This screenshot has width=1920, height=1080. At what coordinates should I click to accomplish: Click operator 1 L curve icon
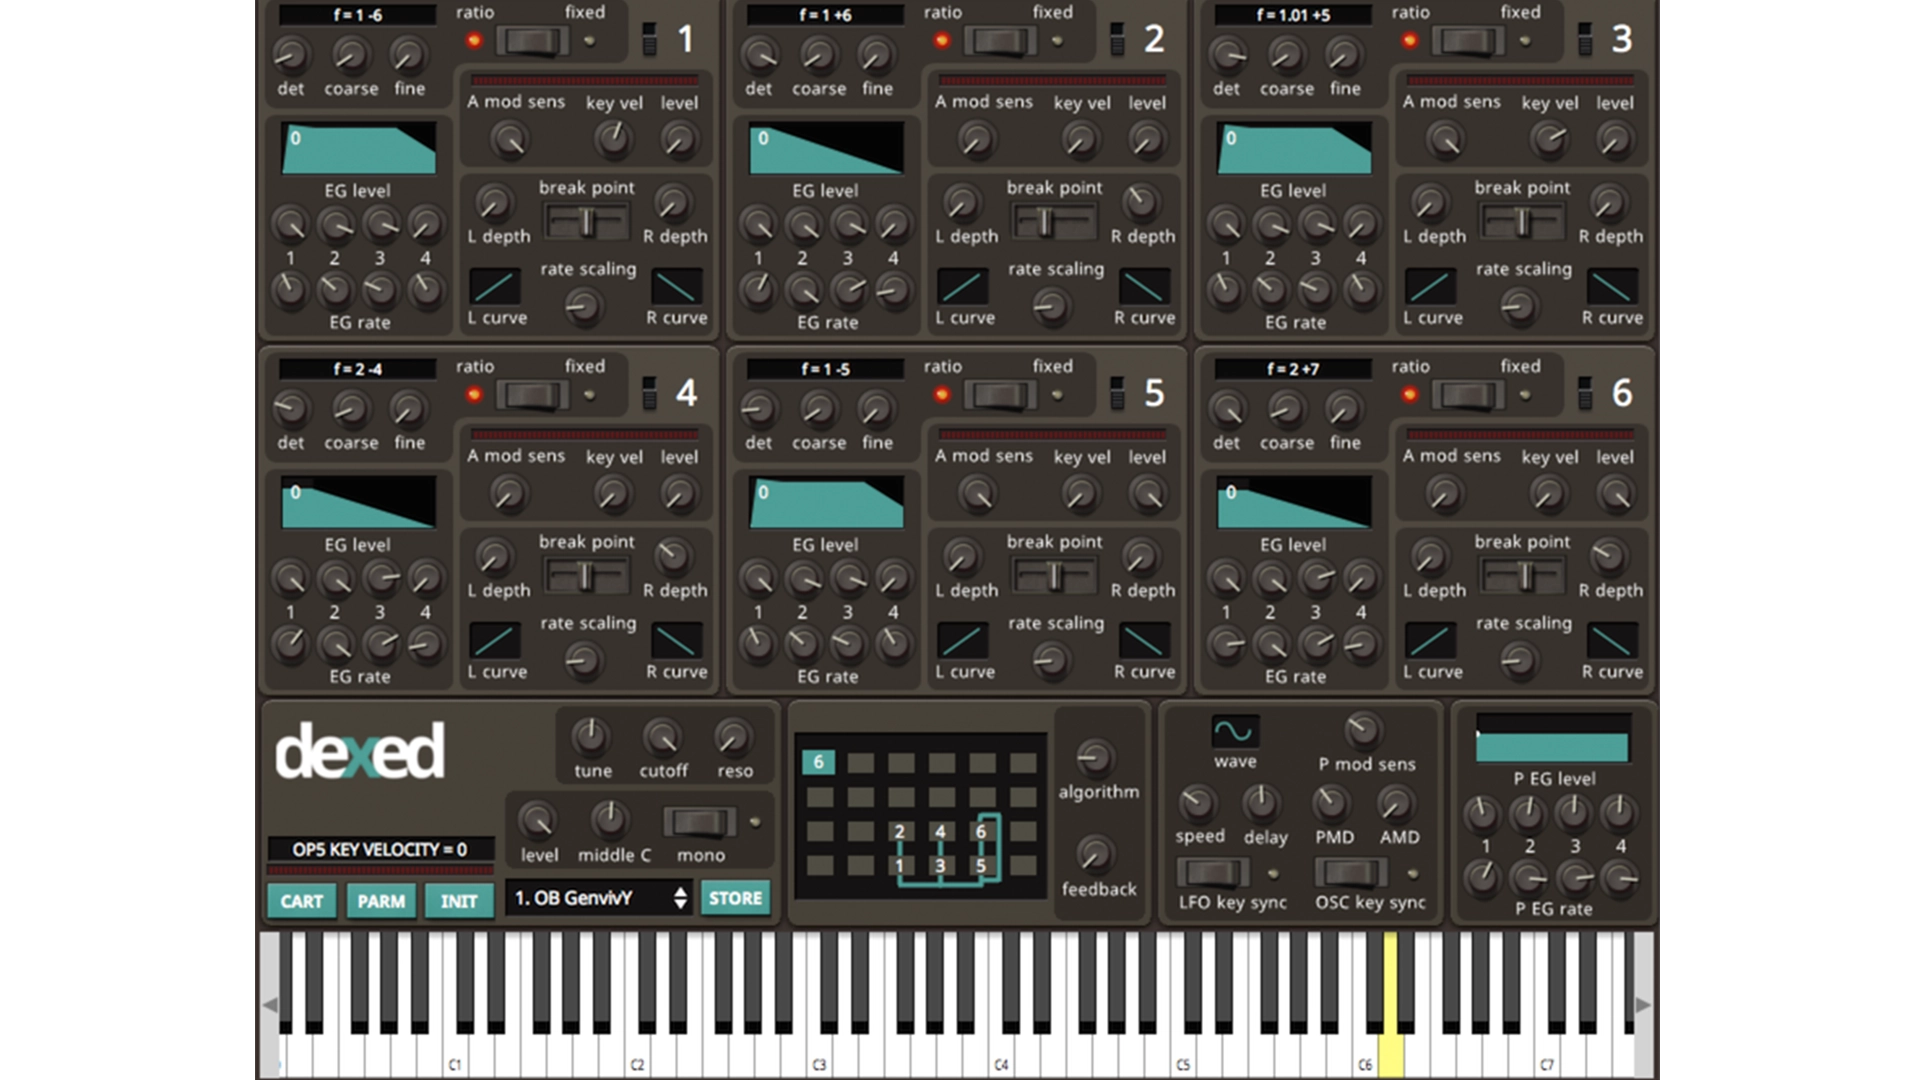(x=495, y=287)
